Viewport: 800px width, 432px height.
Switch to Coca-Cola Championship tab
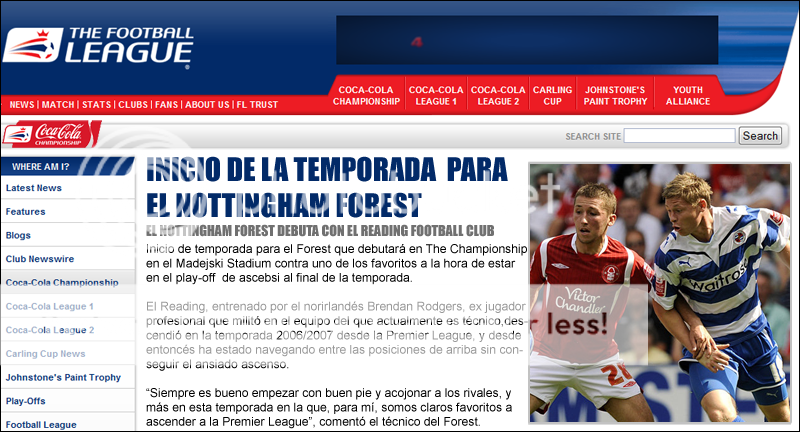[366, 95]
